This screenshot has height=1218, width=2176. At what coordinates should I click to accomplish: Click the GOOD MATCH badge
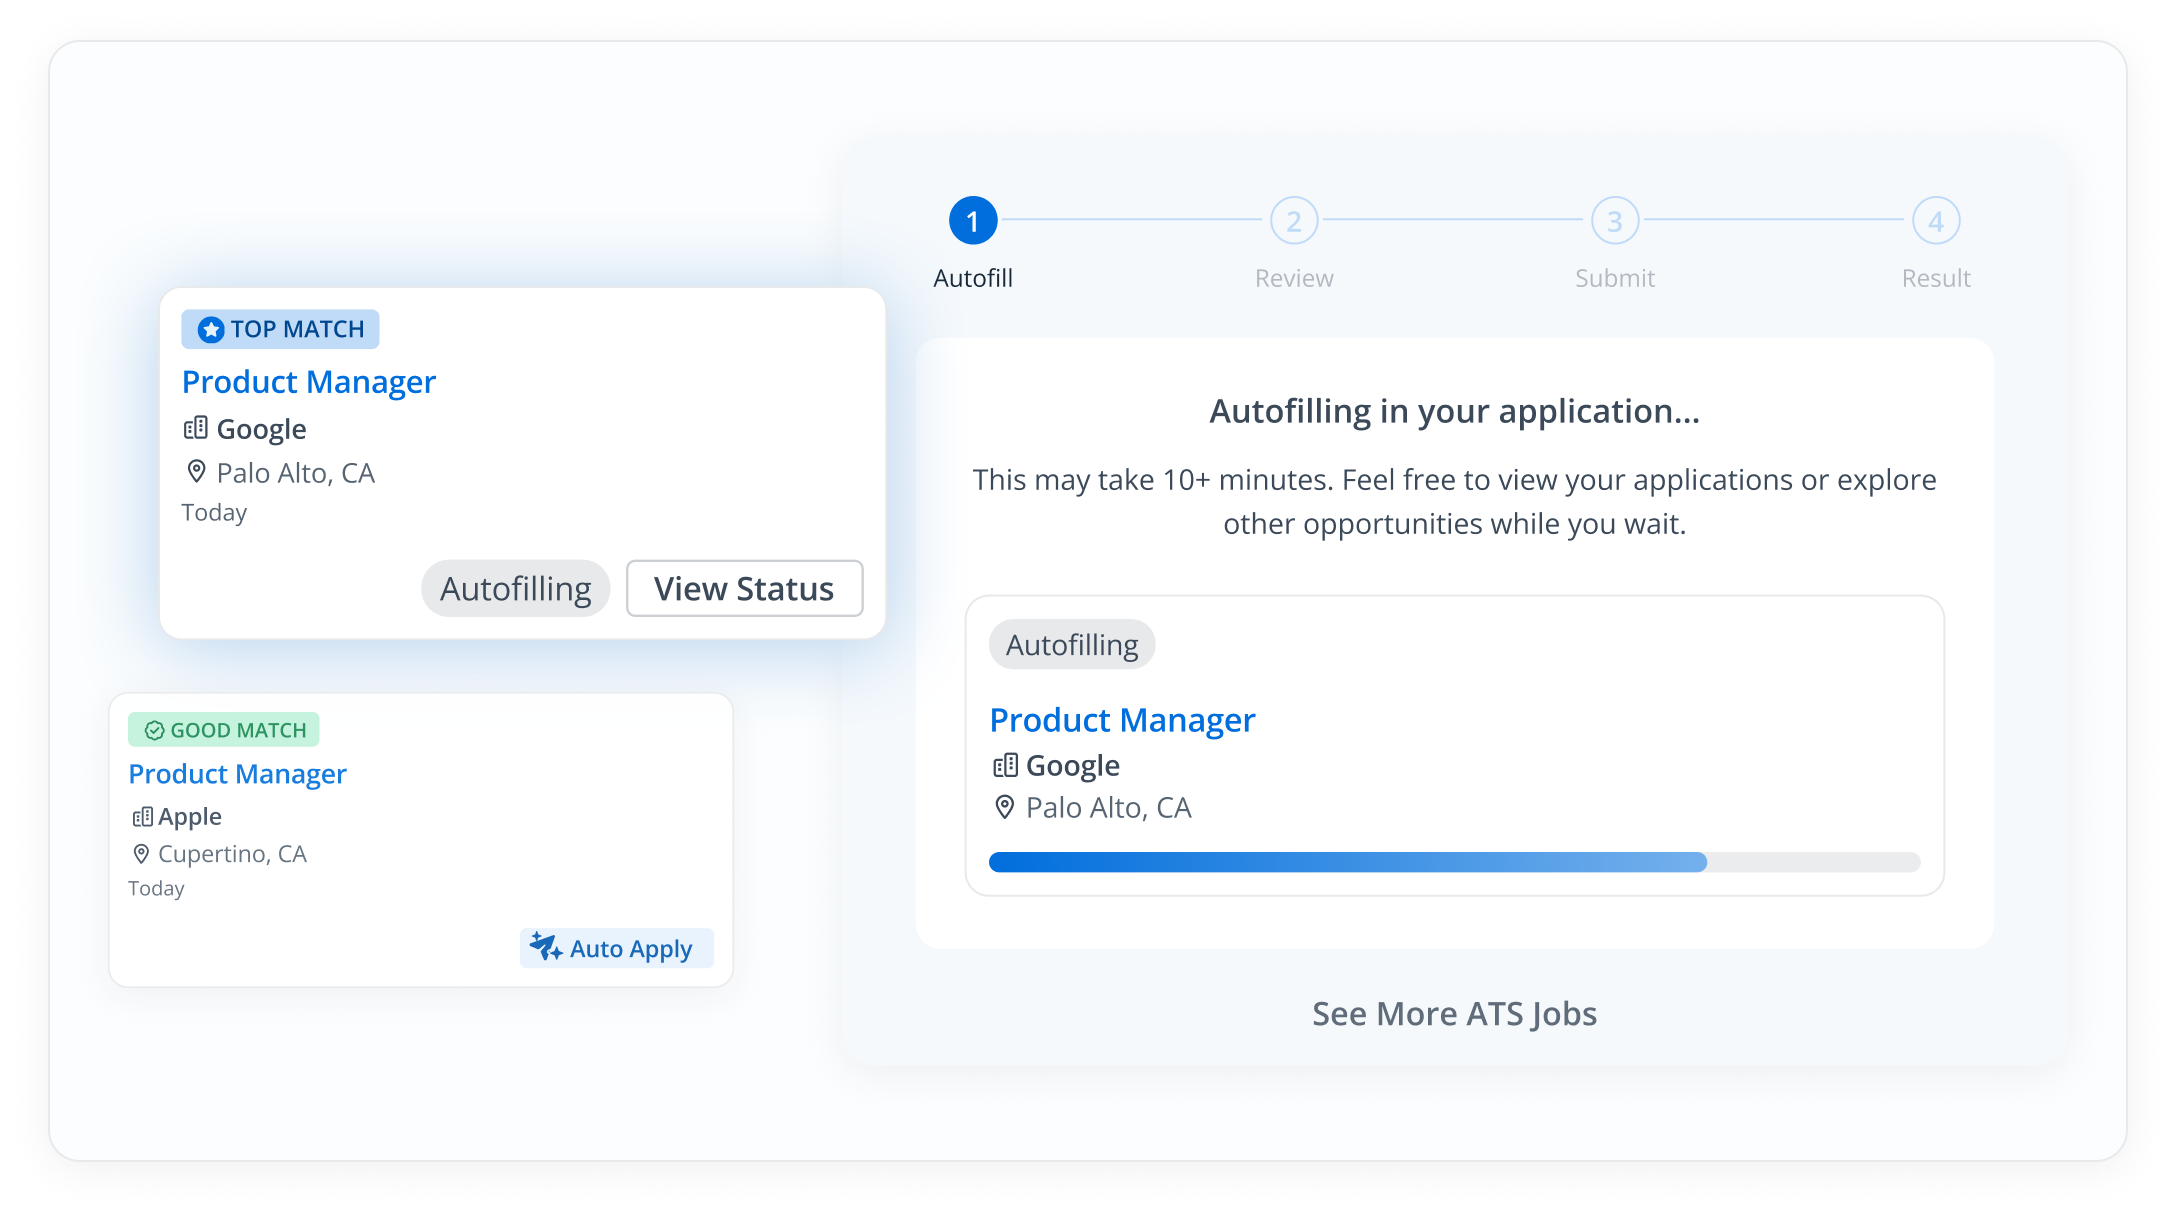[224, 730]
